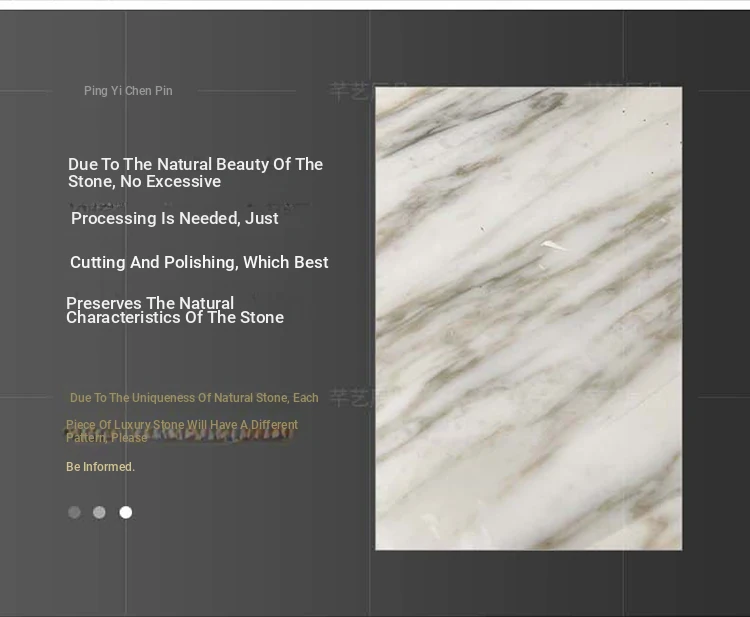750x617 pixels.
Task: Click the white strip at the top edge
Action: (375, 4)
